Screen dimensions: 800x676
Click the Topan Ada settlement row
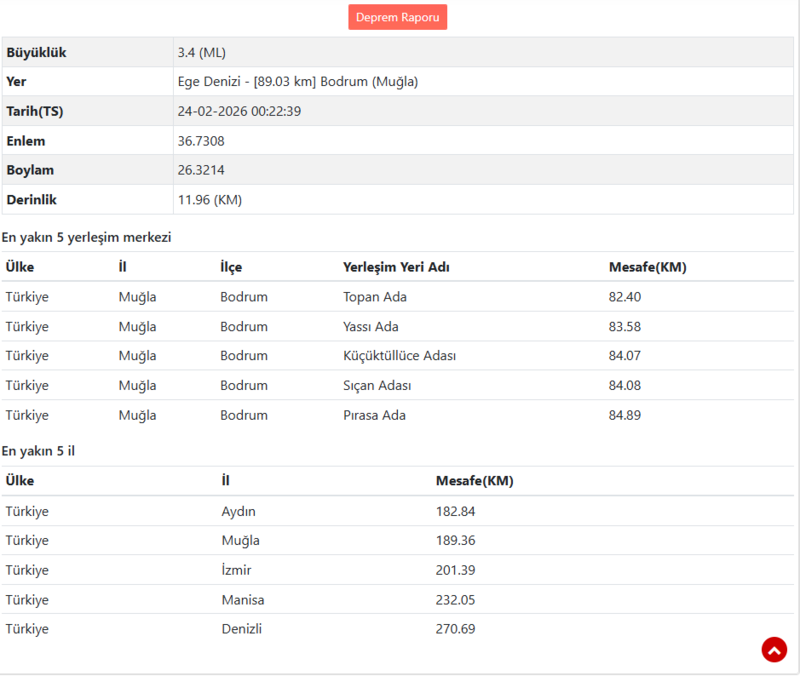tap(374, 297)
